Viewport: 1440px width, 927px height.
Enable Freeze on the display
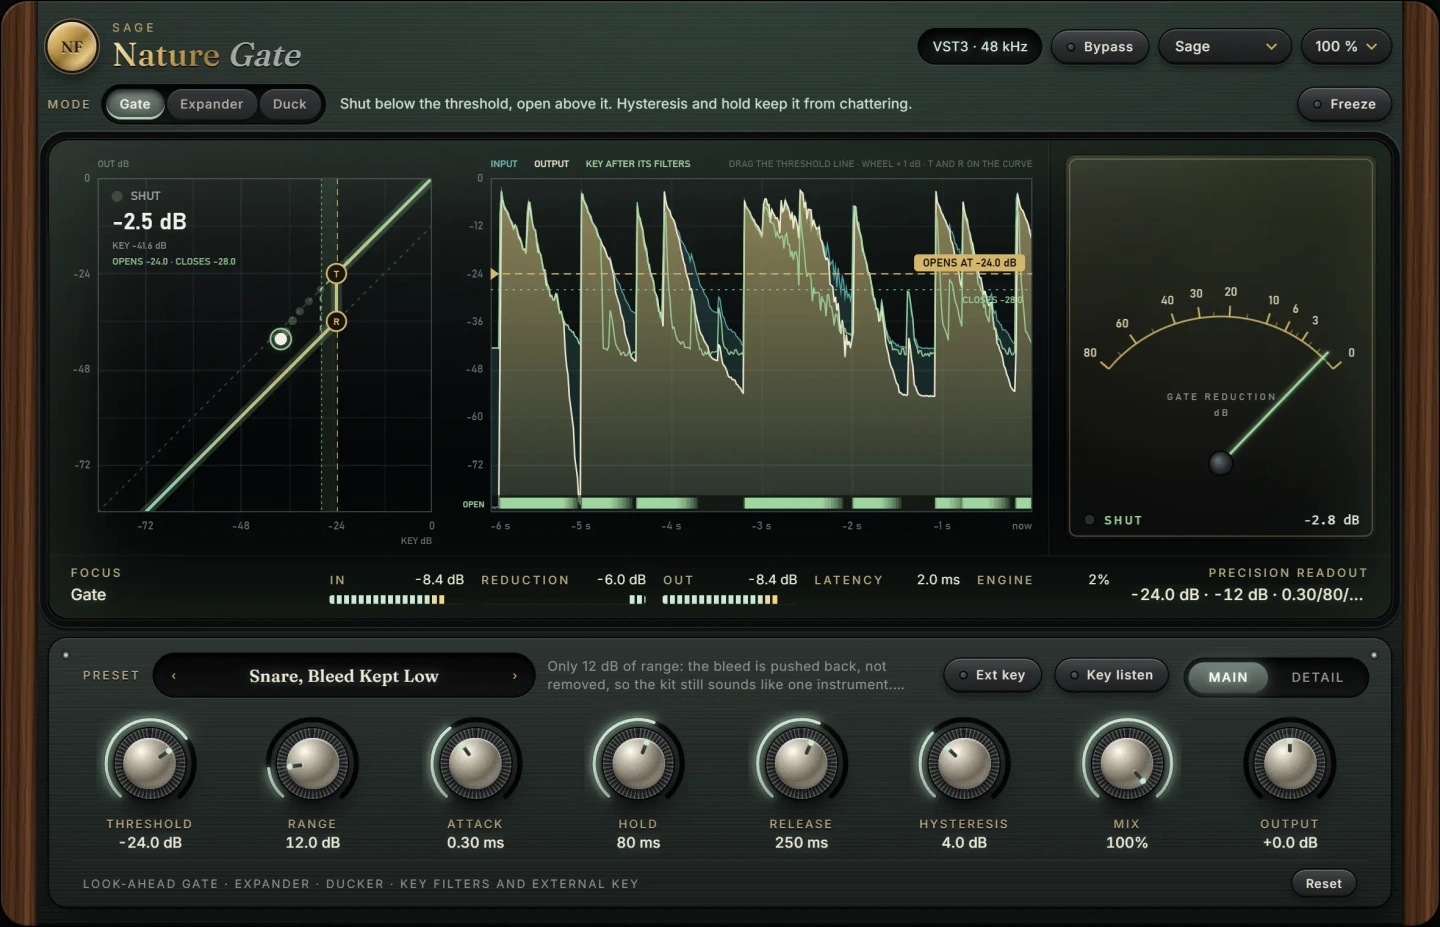[x=1344, y=104]
